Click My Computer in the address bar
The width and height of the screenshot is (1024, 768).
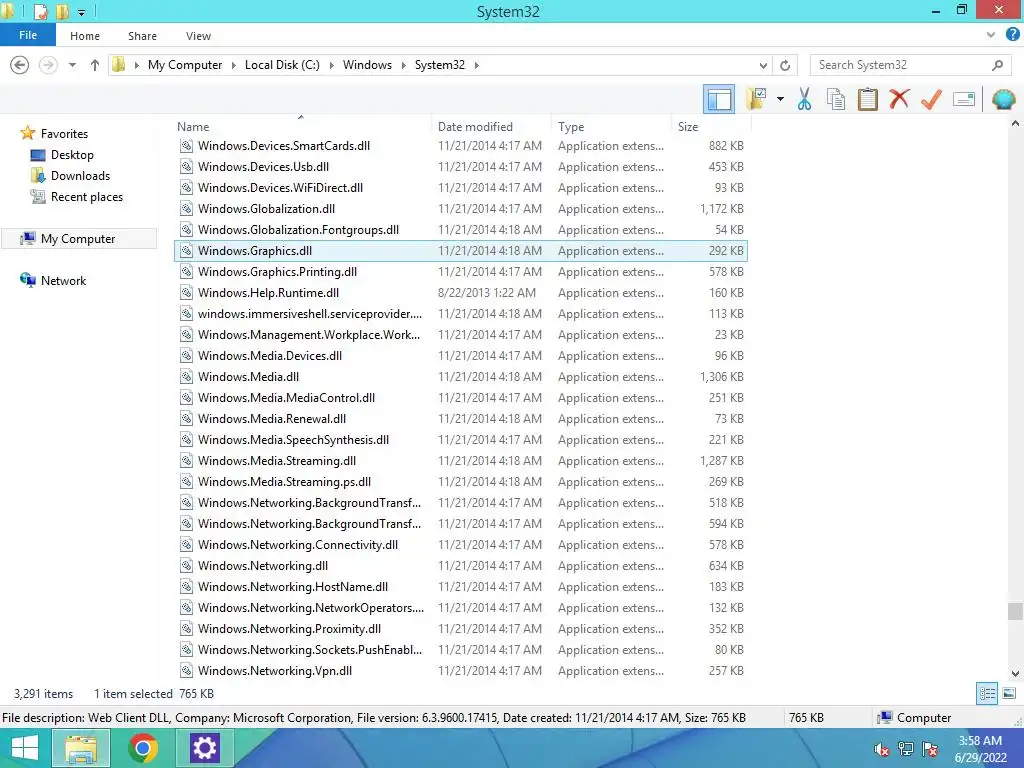click(185, 65)
